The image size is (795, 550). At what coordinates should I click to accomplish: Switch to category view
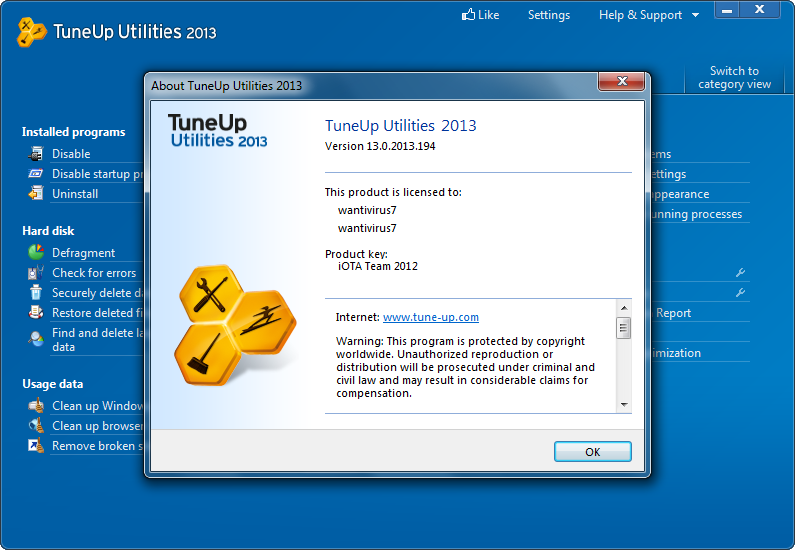[x=734, y=78]
